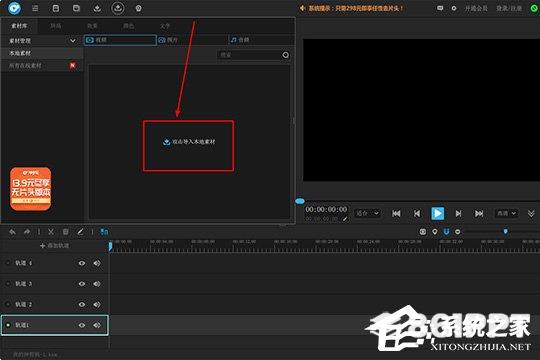This screenshot has height=360, width=540.
Task: Click the 开通会员 membership link
Action: click(x=476, y=8)
